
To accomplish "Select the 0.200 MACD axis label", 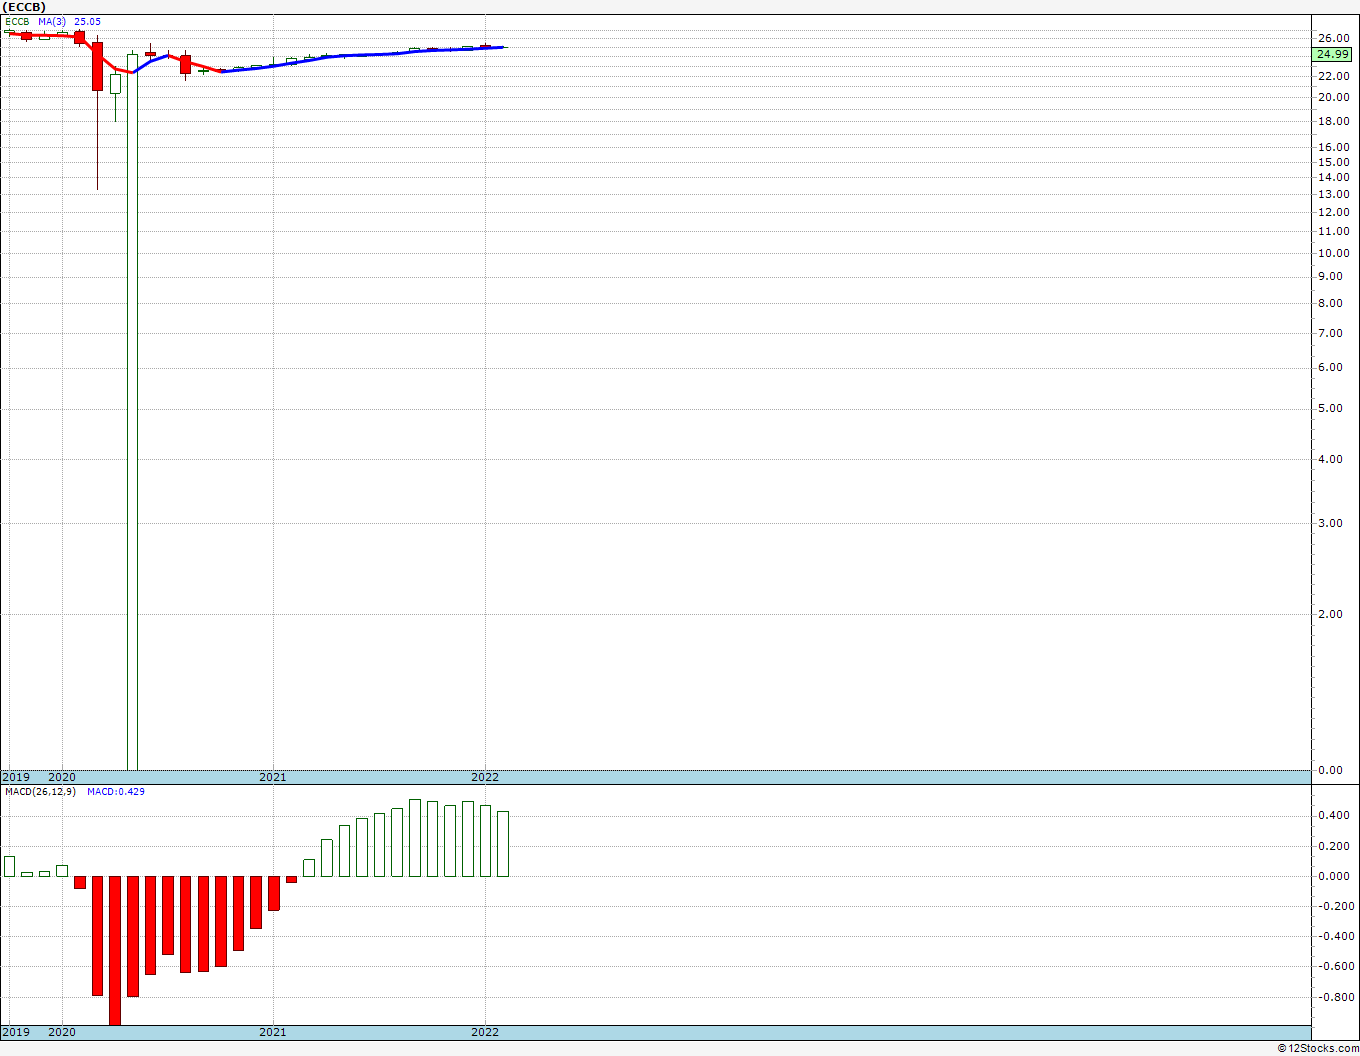I will pos(1333,846).
